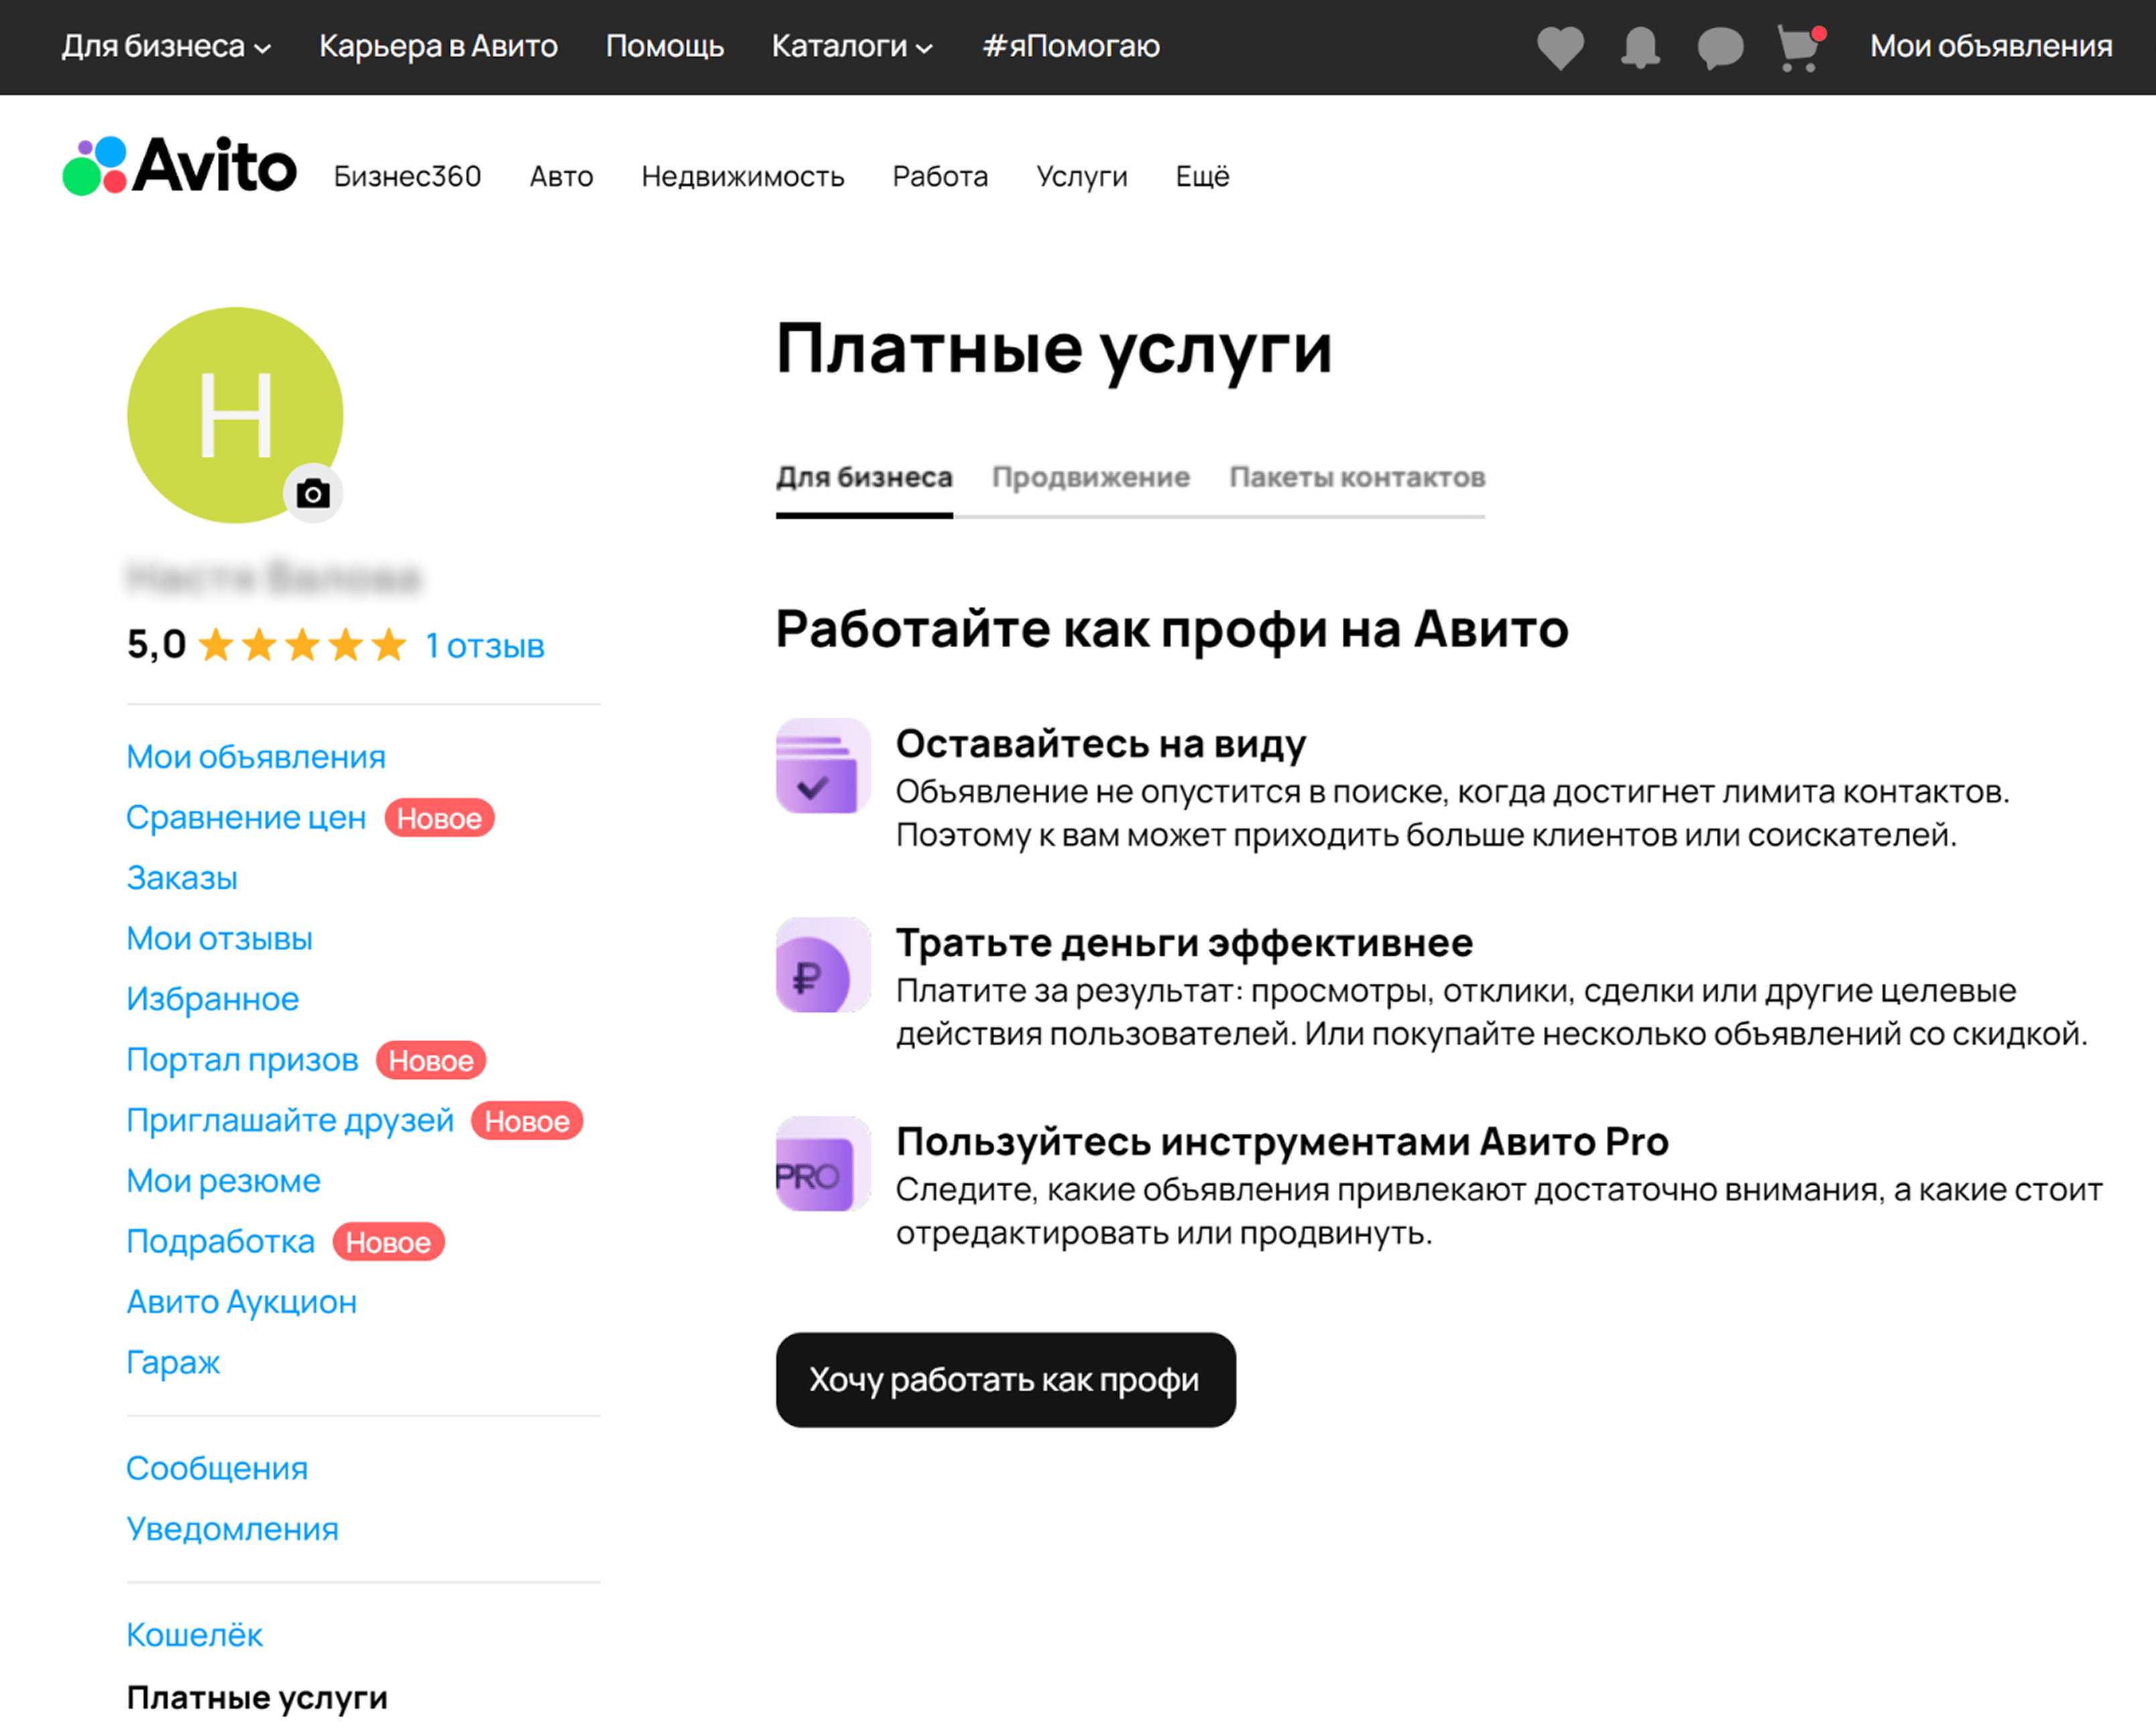Screen dimensions: 2156x1734
Task: Click the Оставайтесь на виду heading
Action: click(x=1101, y=744)
